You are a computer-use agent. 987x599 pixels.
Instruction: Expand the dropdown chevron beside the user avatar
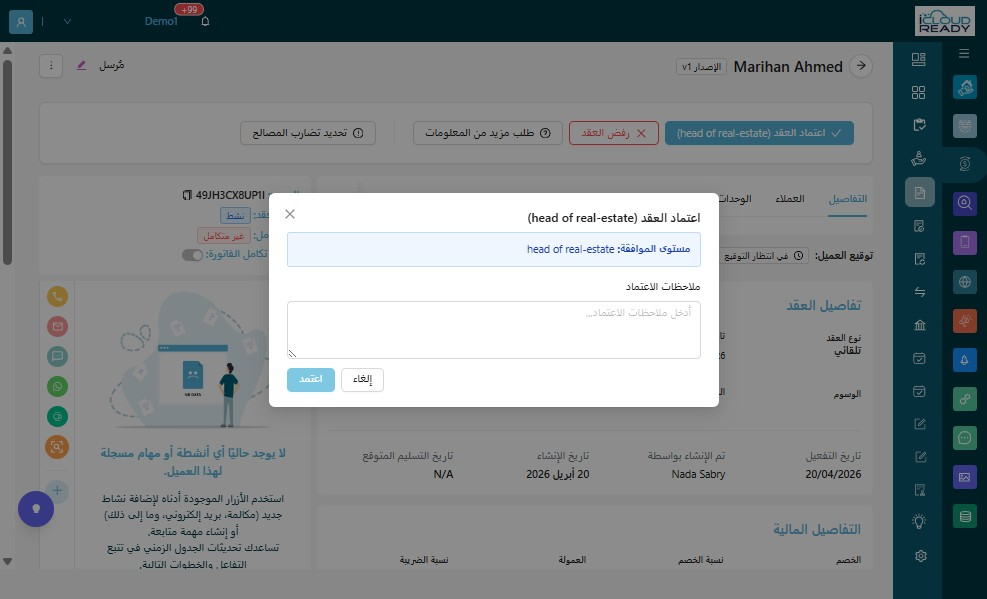[x=67, y=21]
